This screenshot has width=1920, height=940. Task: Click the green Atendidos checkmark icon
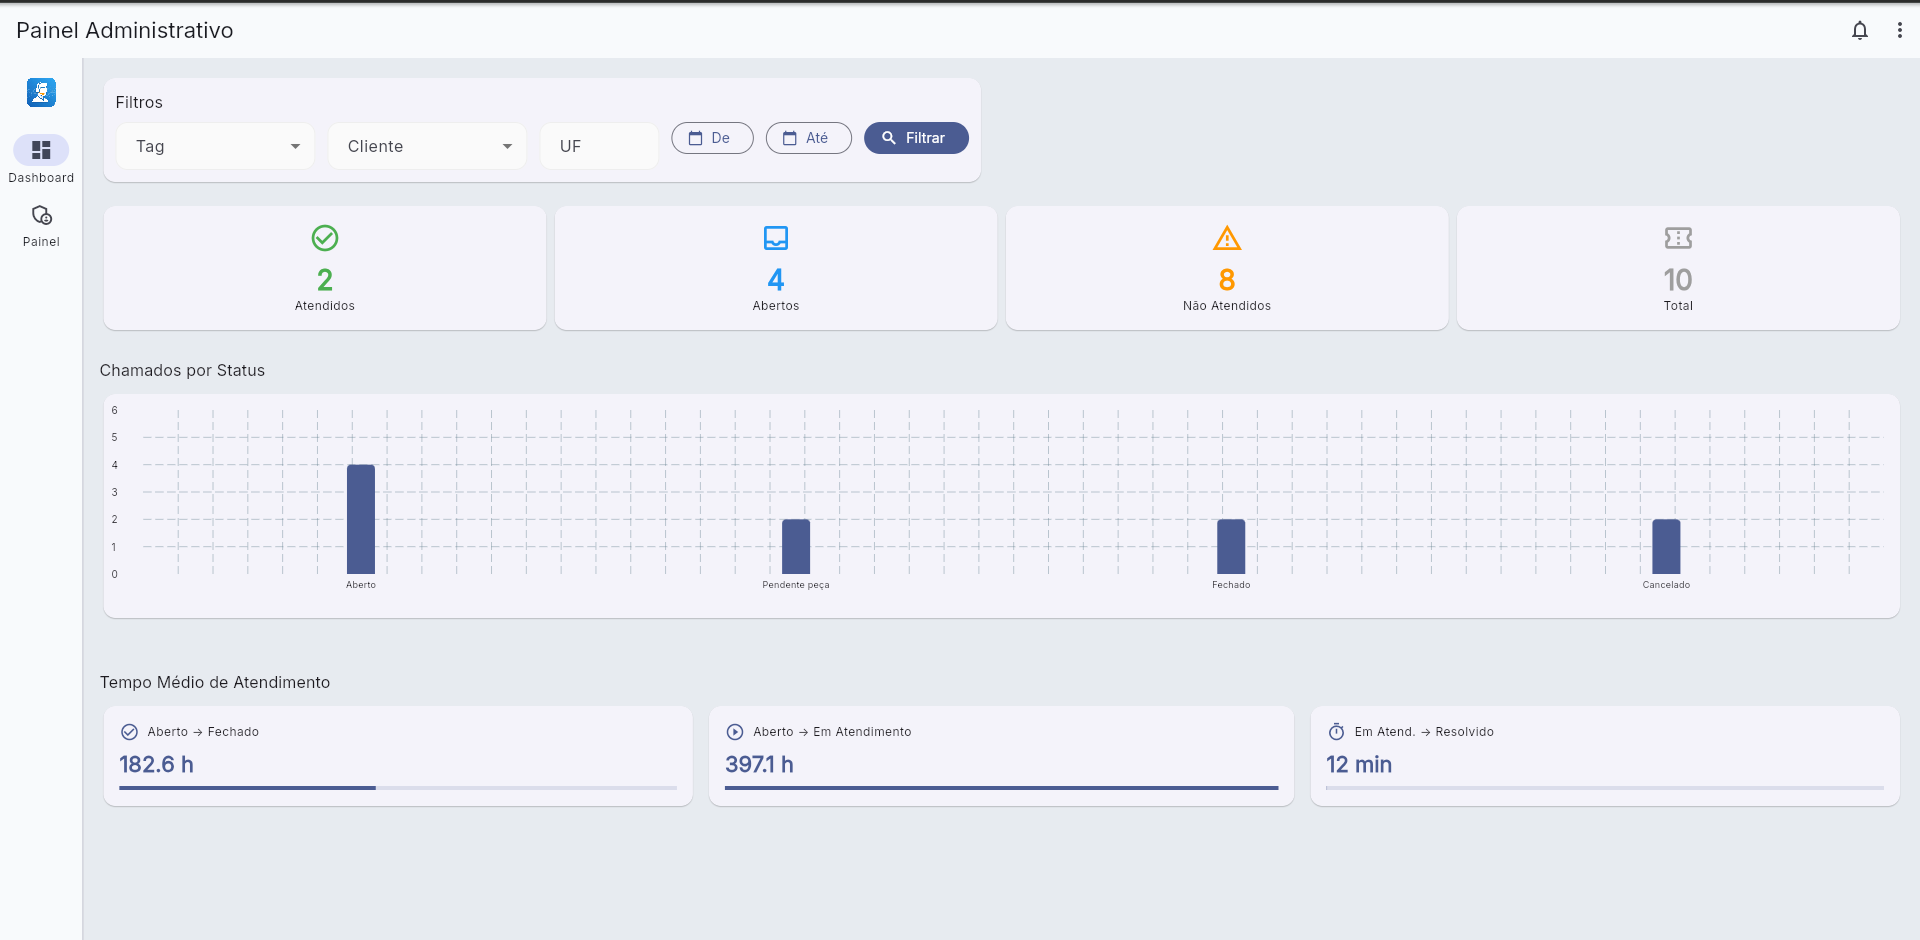coord(325,238)
